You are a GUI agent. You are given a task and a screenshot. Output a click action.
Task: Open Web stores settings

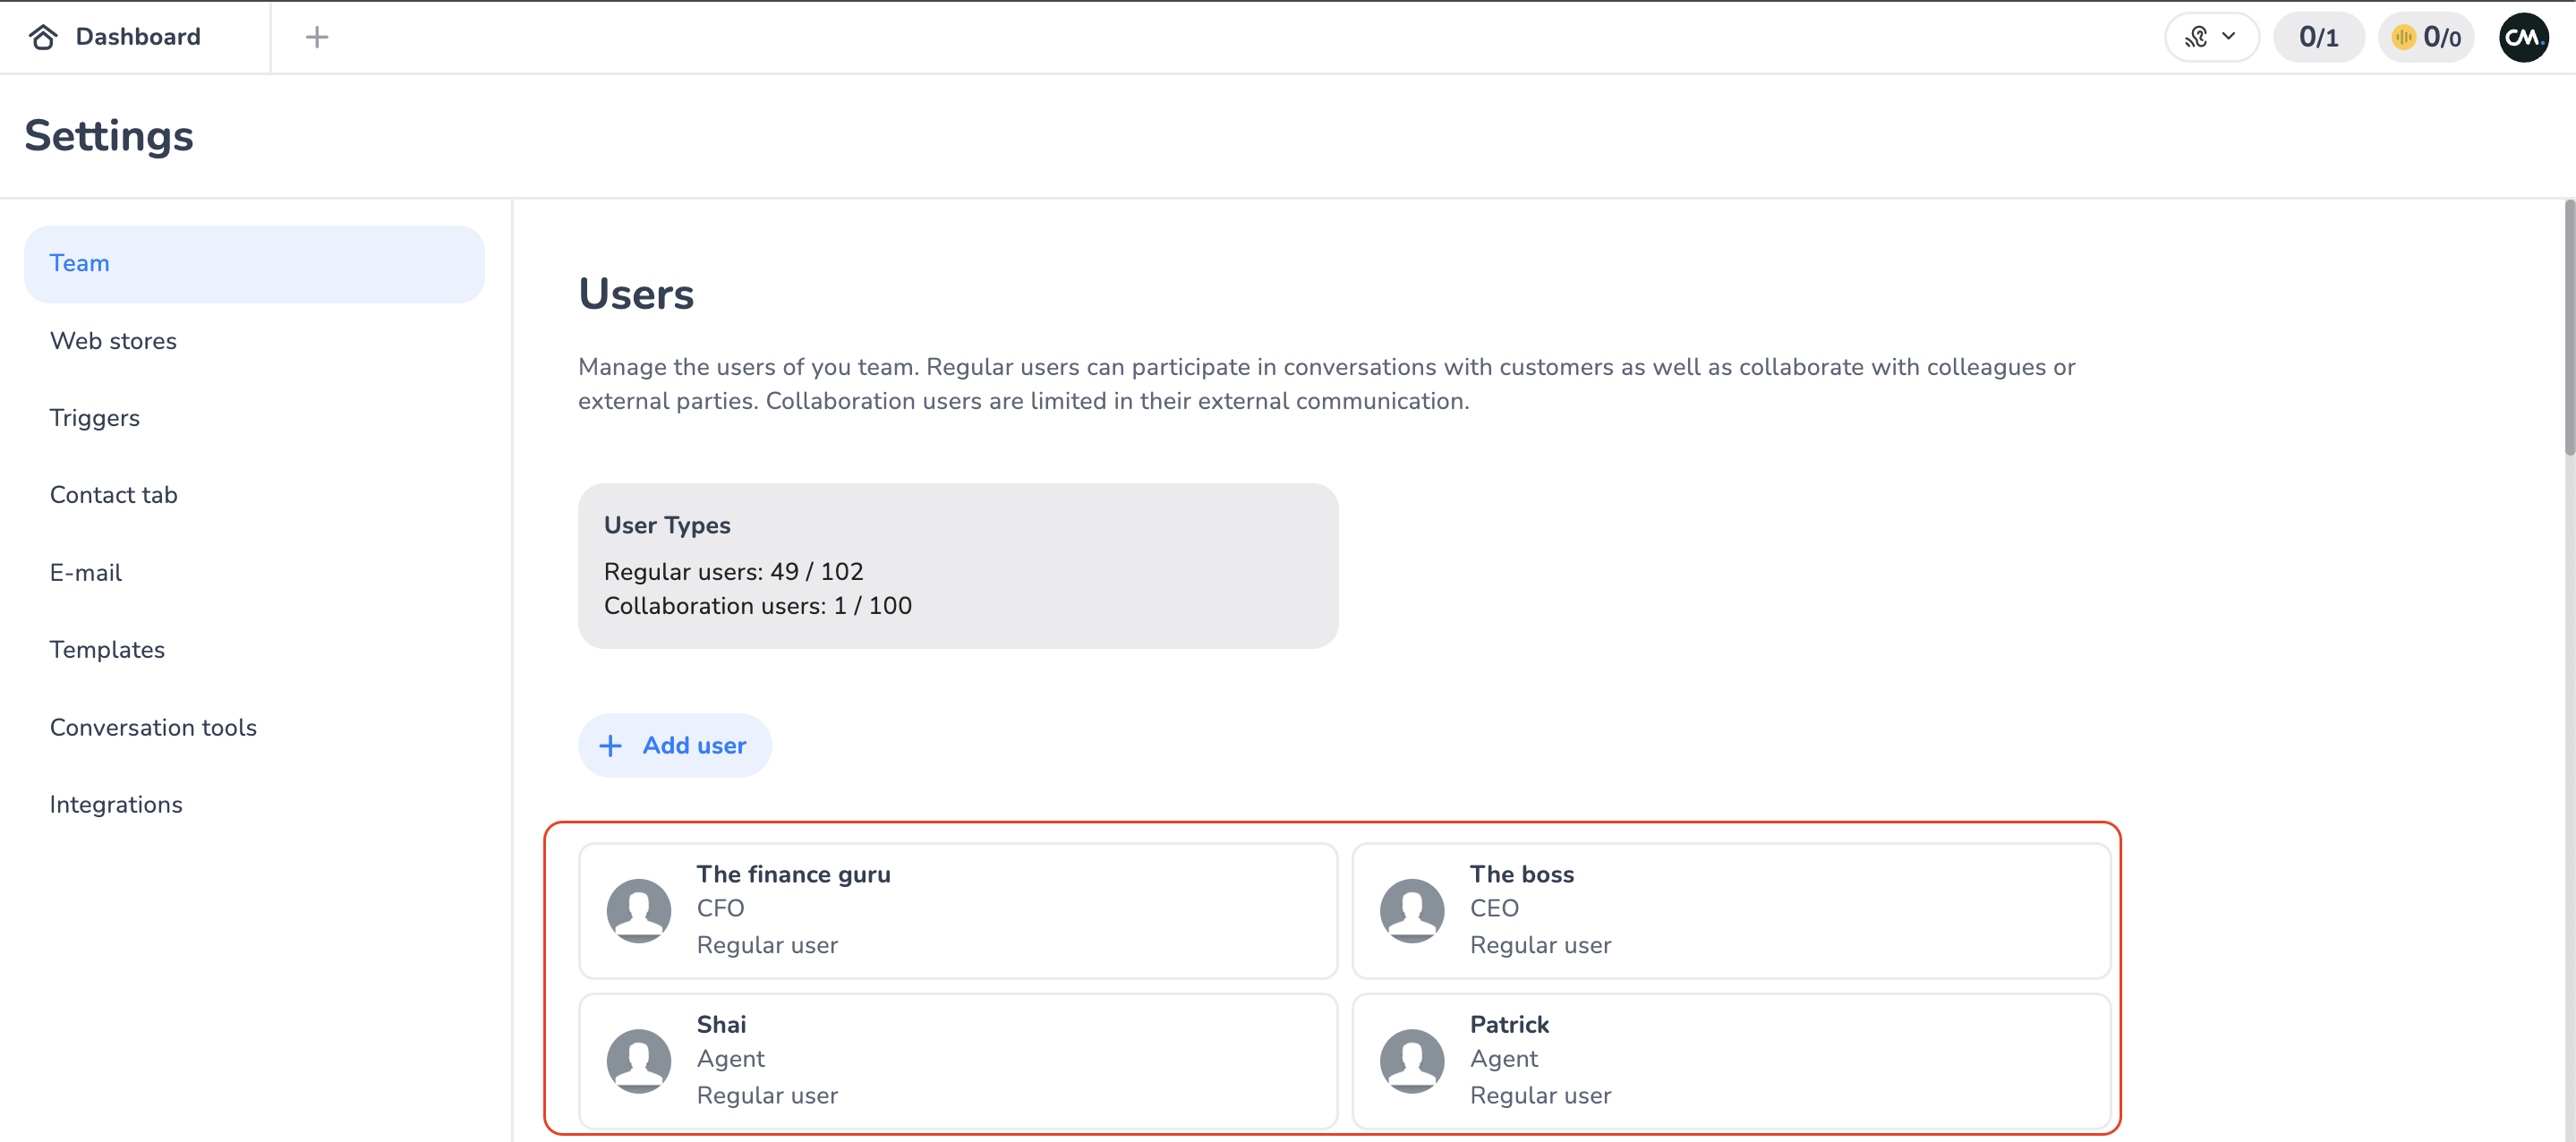tap(113, 341)
